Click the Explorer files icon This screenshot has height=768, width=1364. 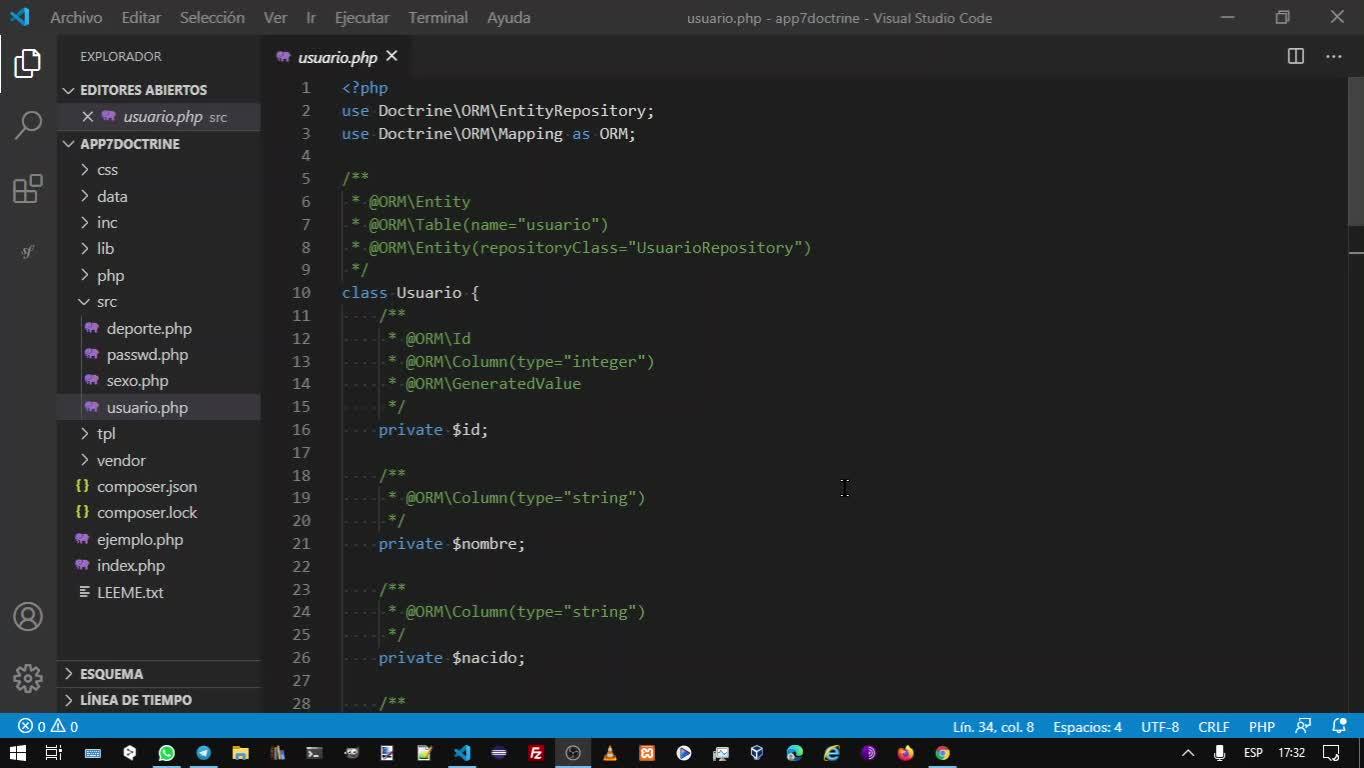[28, 64]
